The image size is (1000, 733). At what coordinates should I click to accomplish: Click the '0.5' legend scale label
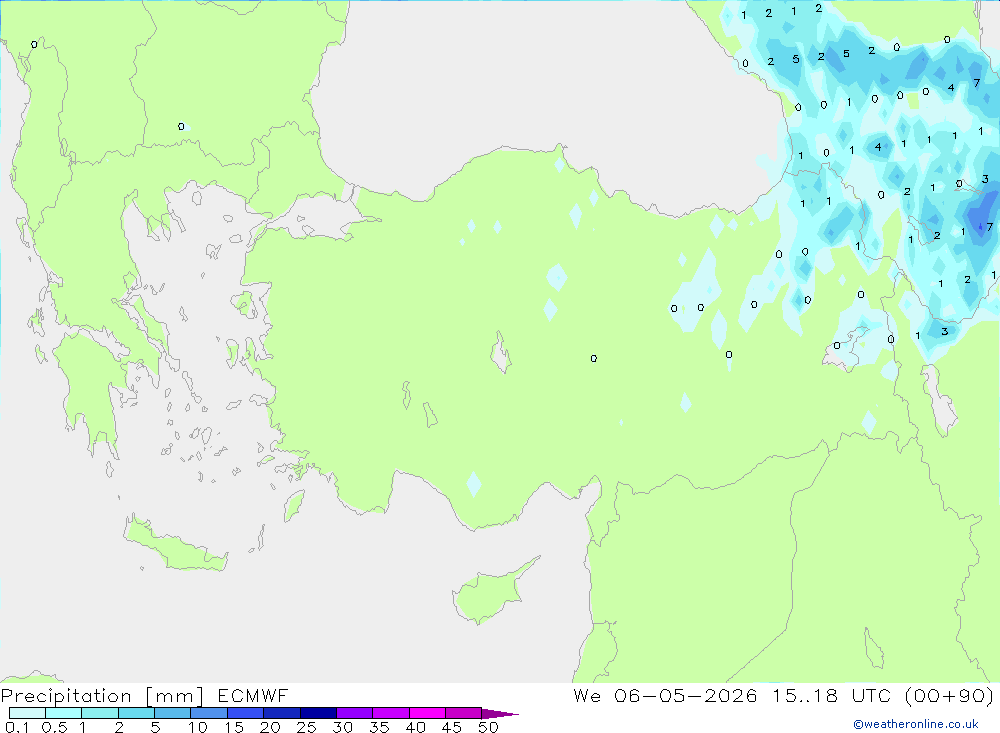point(54,727)
